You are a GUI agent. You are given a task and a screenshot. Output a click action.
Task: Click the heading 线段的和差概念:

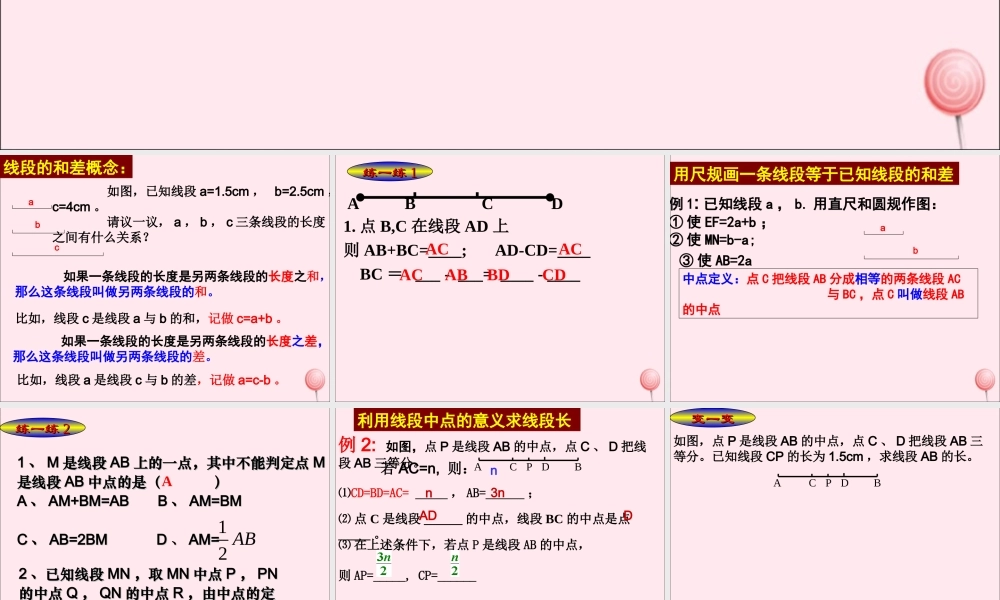[66, 168]
